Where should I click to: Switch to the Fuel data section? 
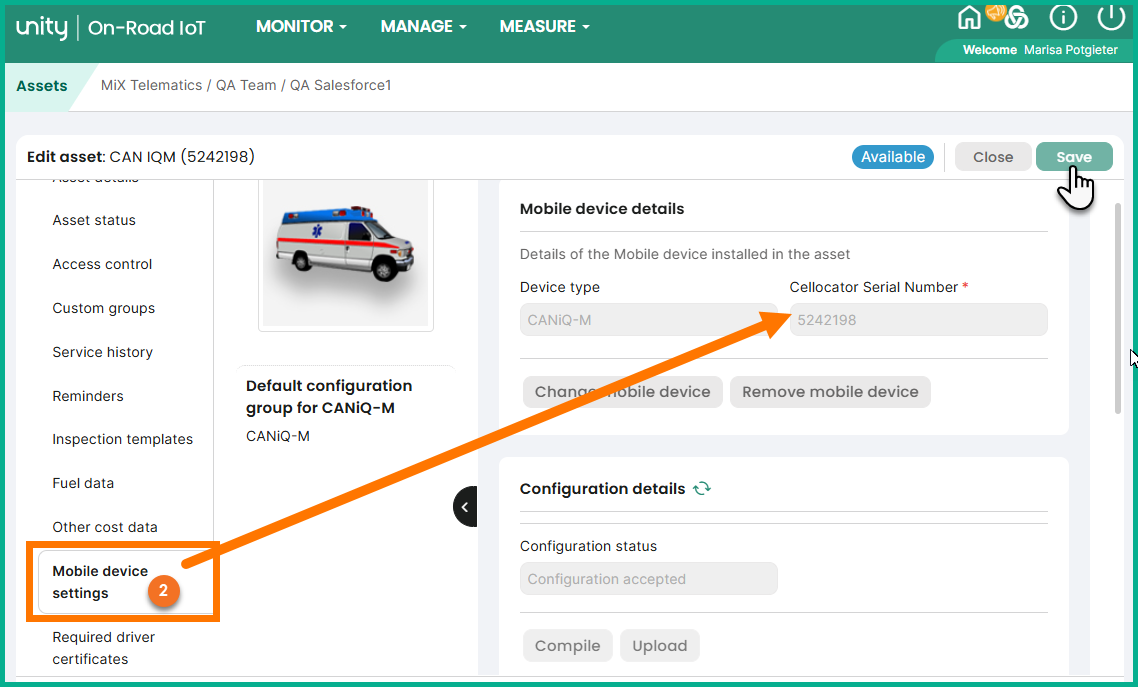[83, 483]
